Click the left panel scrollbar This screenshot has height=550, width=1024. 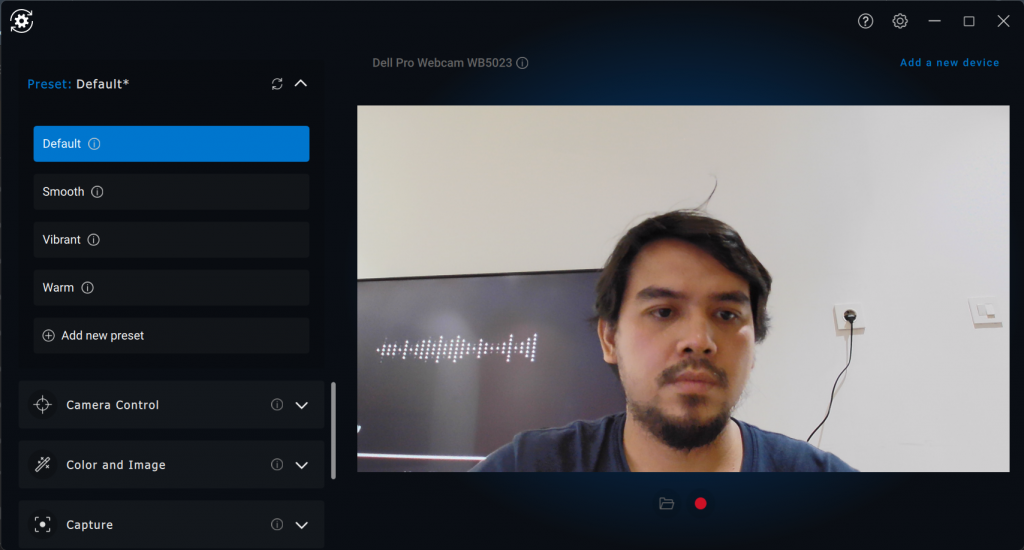[x=334, y=431]
